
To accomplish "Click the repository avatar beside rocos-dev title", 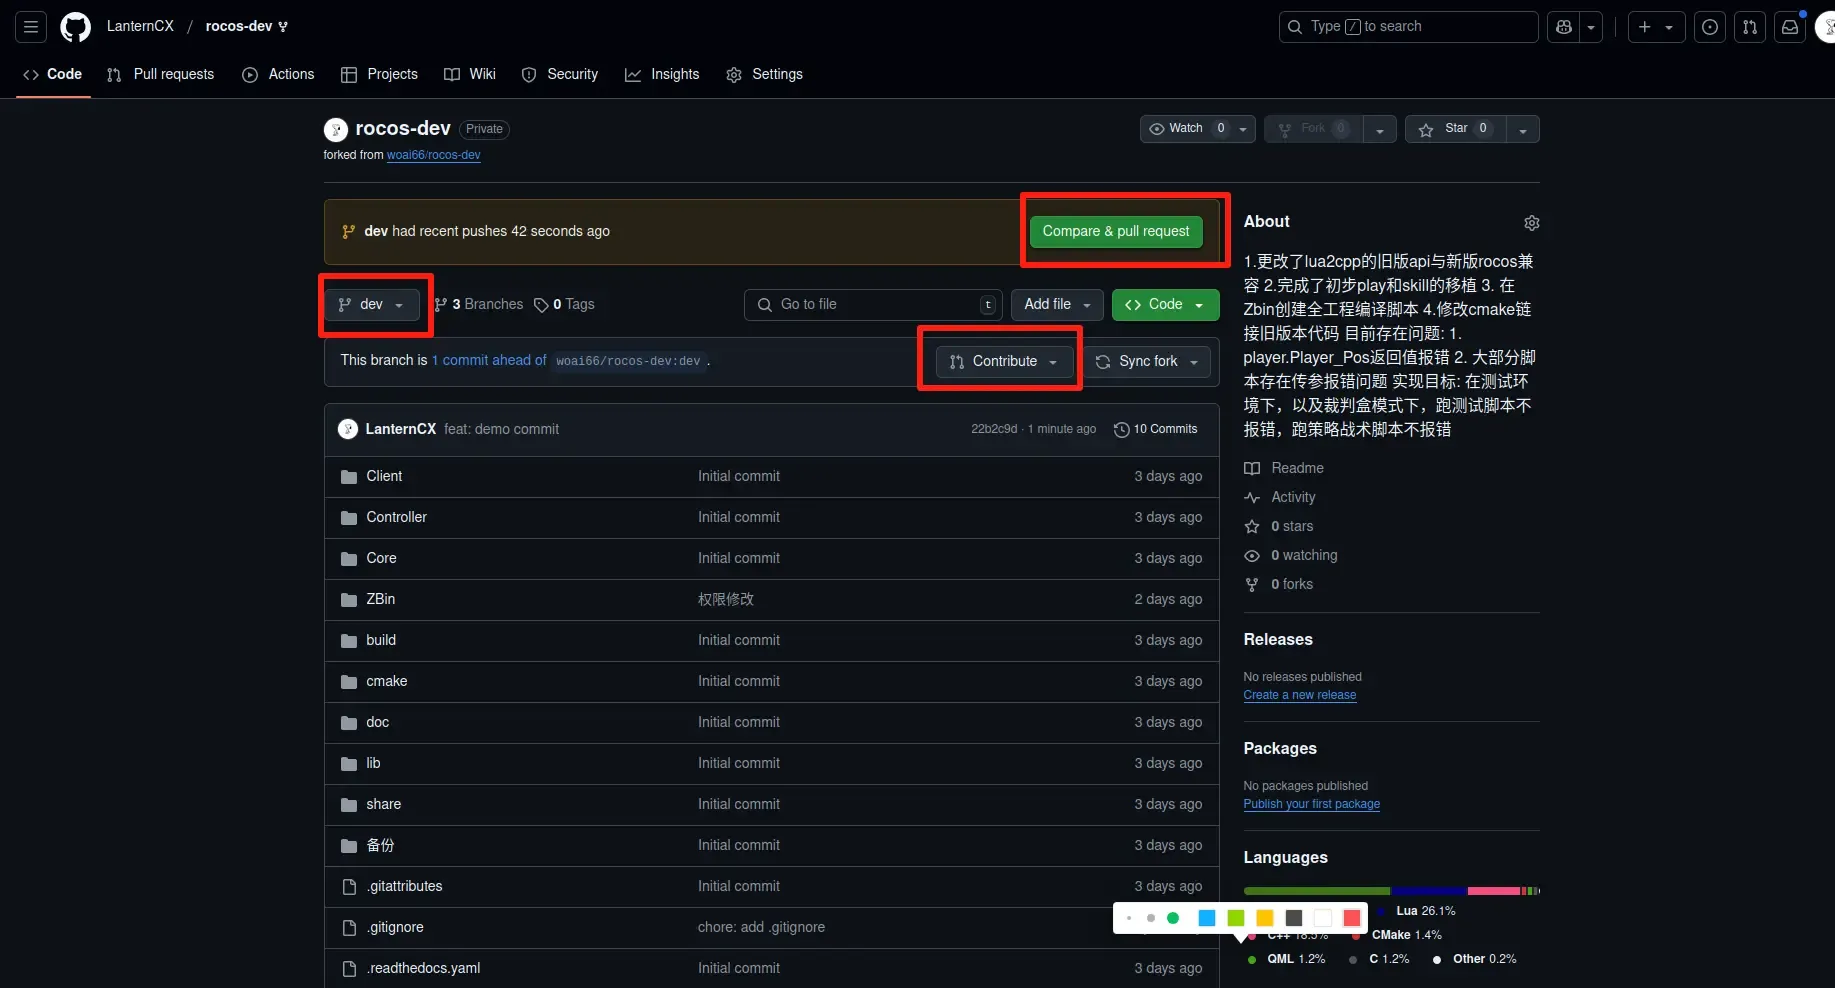I will 336,129.
